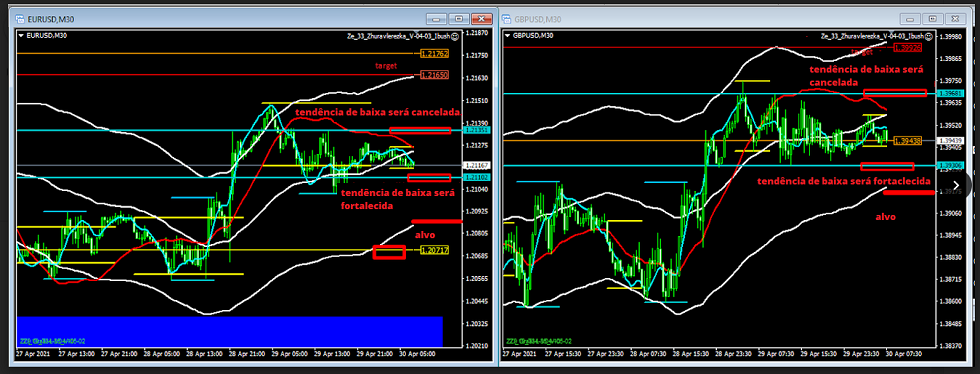The height and width of the screenshot is (374, 980).
Task: Click the 29 Apr 05:00 time axis label
Action: coord(291,353)
